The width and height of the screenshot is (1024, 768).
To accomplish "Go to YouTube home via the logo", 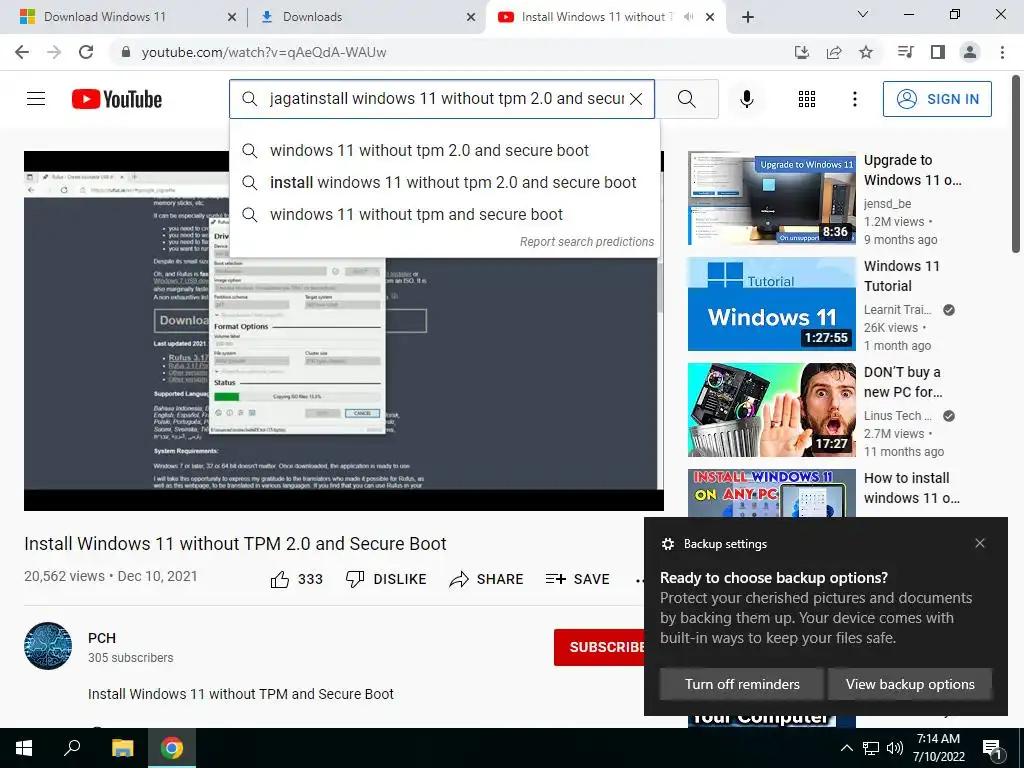I will [117, 99].
